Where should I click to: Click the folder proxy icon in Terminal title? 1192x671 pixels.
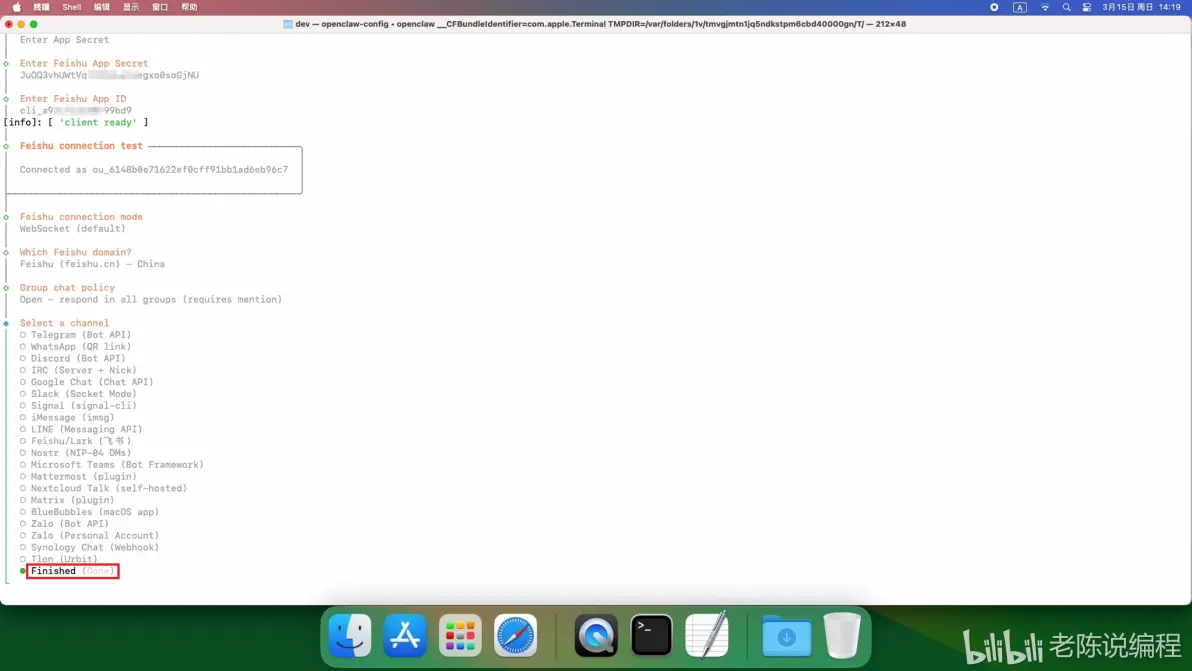(x=288, y=24)
